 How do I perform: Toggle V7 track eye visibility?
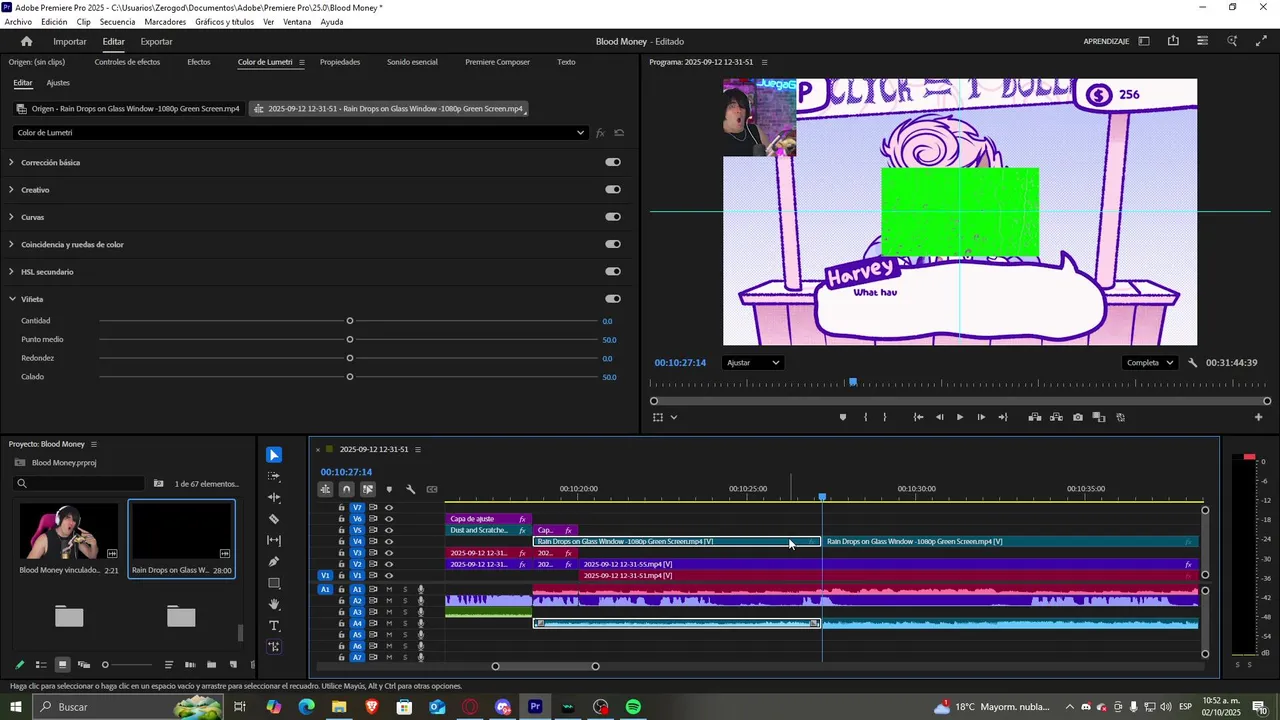click(389, 508)
